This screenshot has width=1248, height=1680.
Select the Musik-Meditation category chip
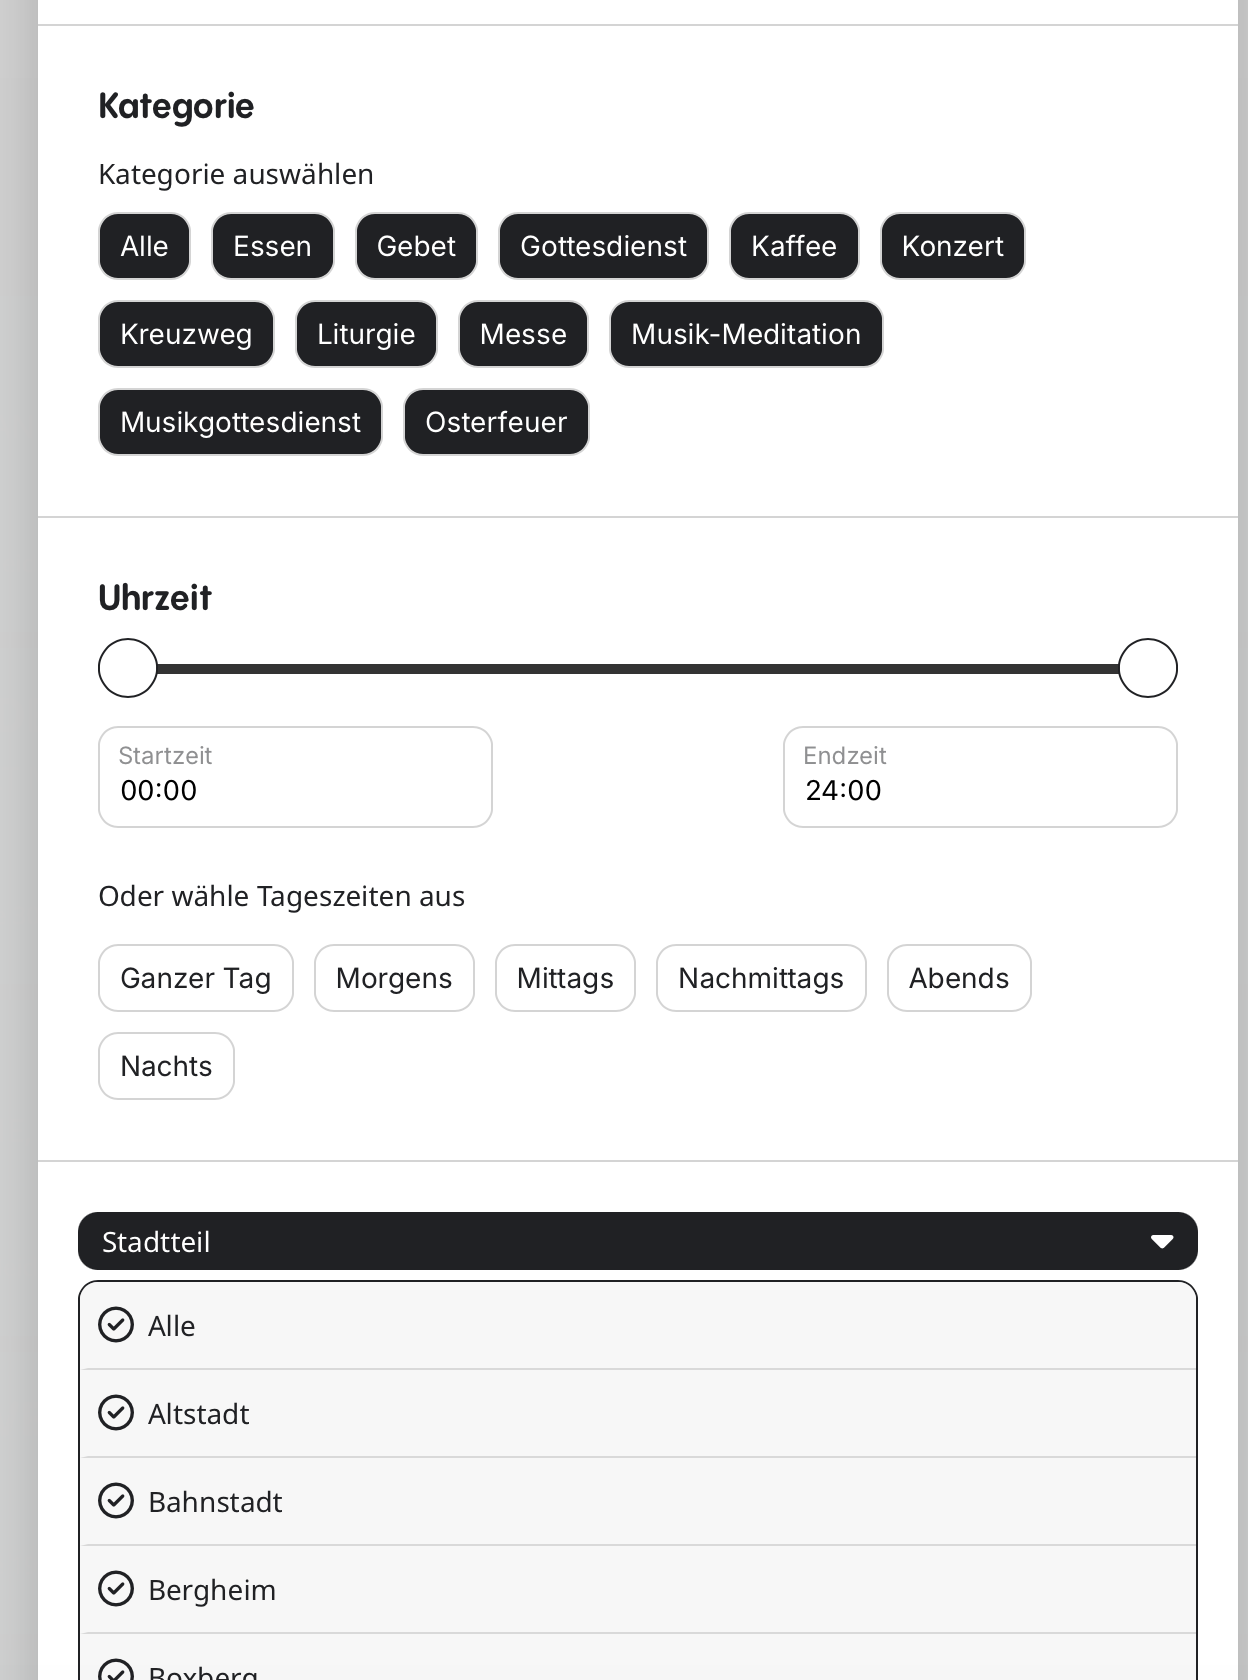[x=746, y=334]
